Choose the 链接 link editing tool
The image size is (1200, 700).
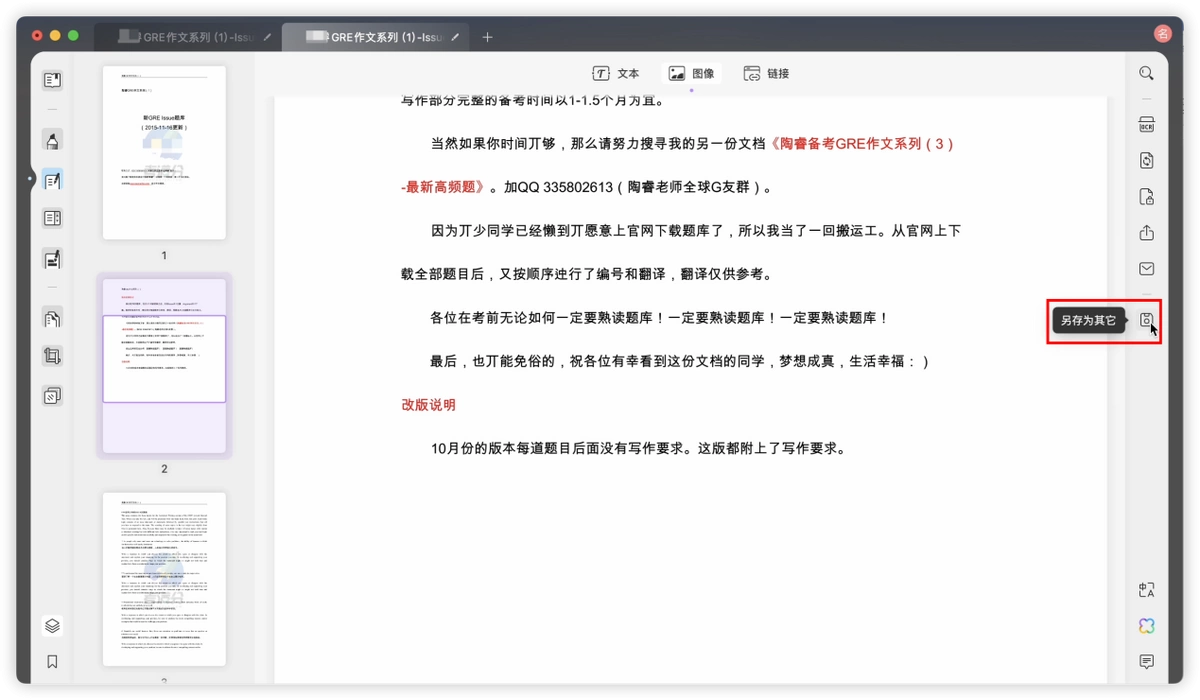point(766,73)
